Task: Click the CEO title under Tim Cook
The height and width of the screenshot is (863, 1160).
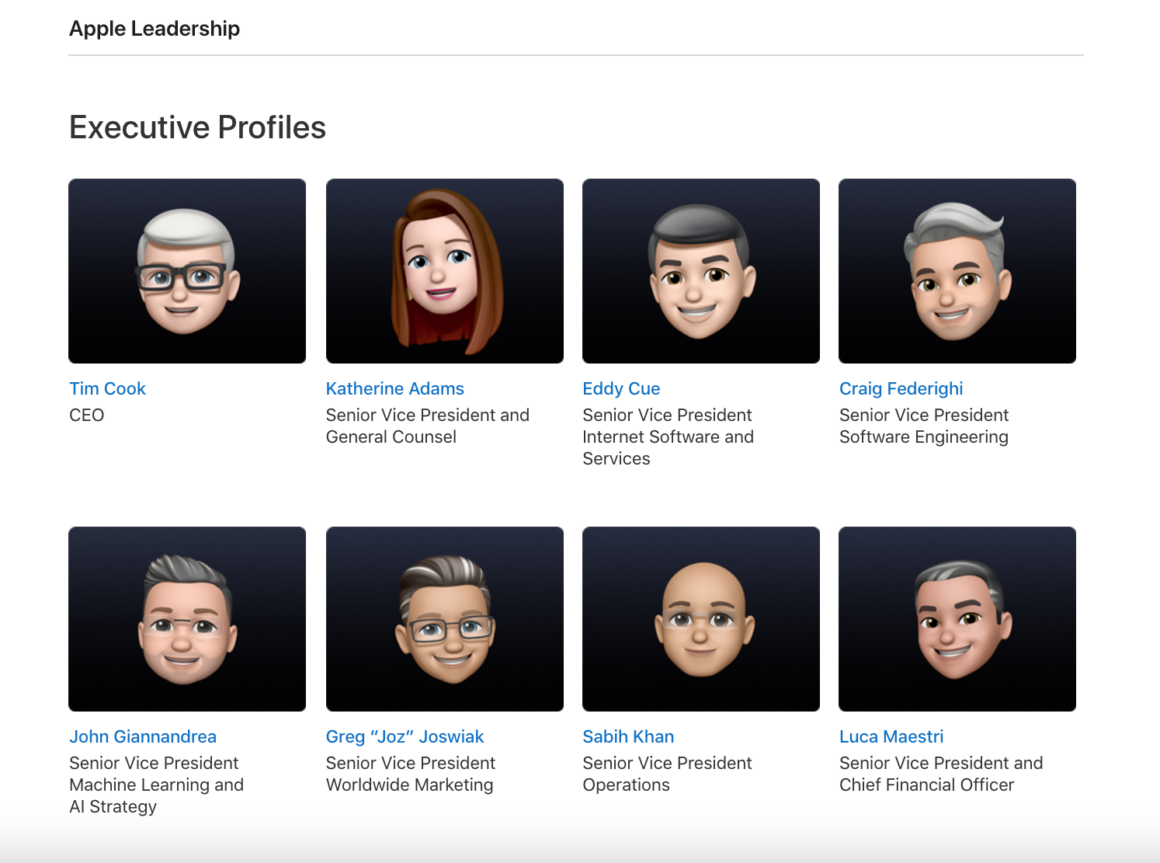Action: [x=86, y=415]
